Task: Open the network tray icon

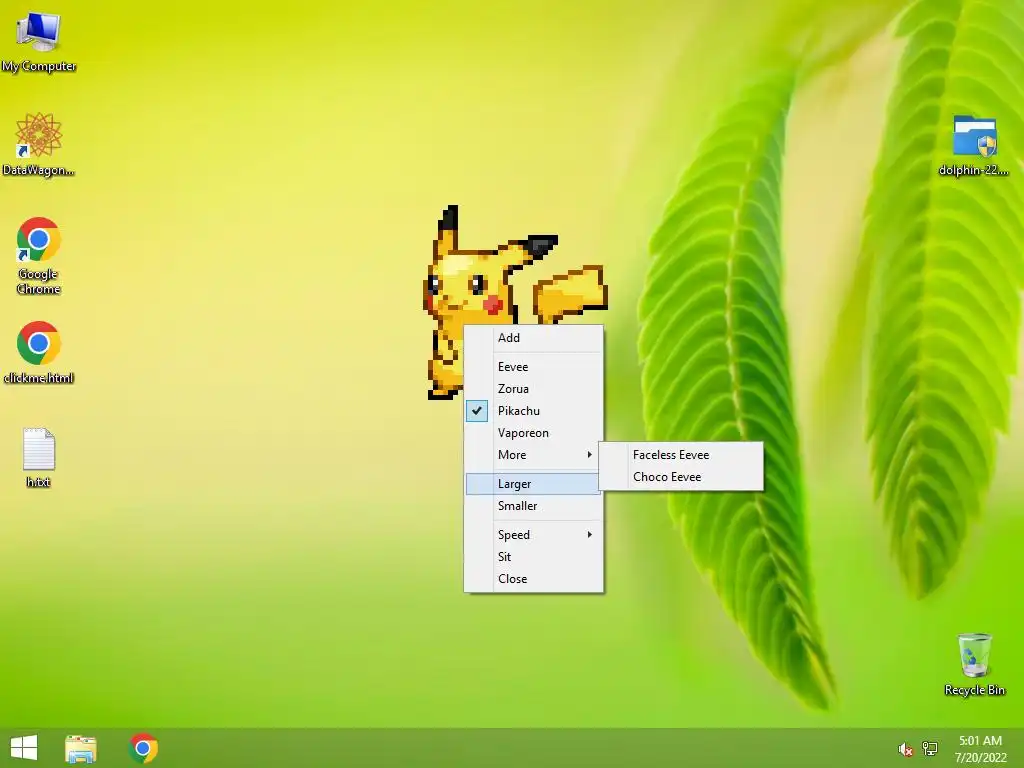Action: click(930, 748)
